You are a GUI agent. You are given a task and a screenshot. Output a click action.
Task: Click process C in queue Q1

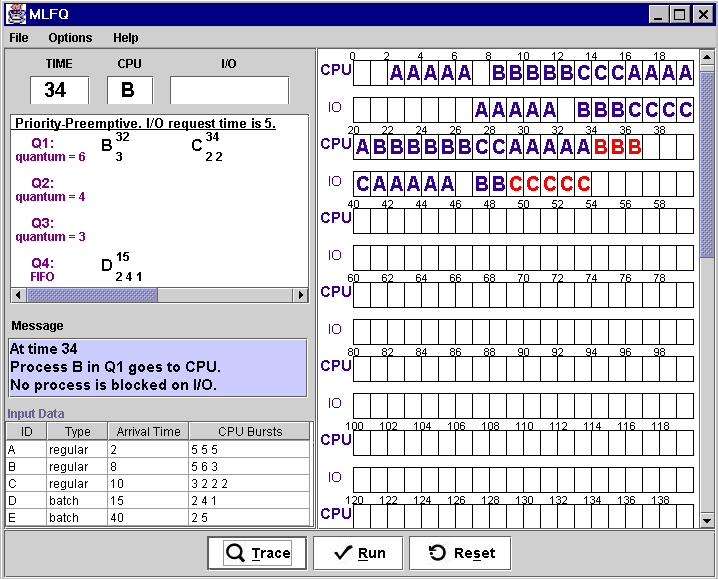197,145
